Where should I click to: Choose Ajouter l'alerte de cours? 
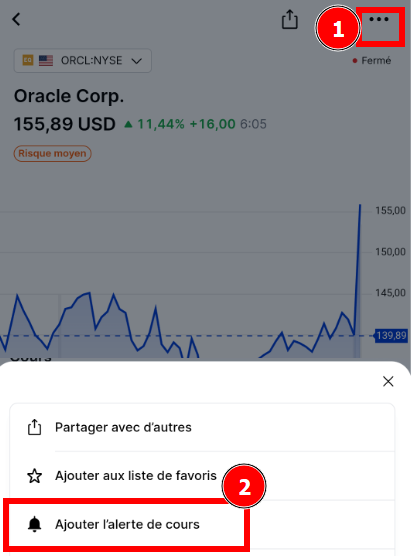coord(202,524)
